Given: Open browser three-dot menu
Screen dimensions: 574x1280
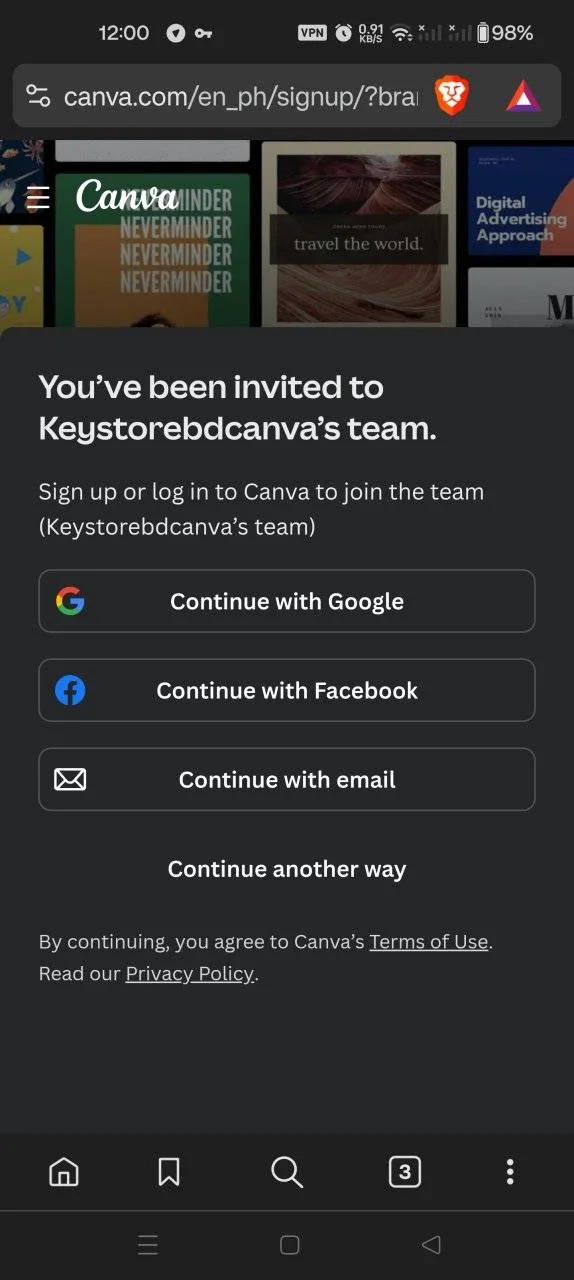Looking at the screenshot, I should pyautogui.click(x=510, y=1172).
